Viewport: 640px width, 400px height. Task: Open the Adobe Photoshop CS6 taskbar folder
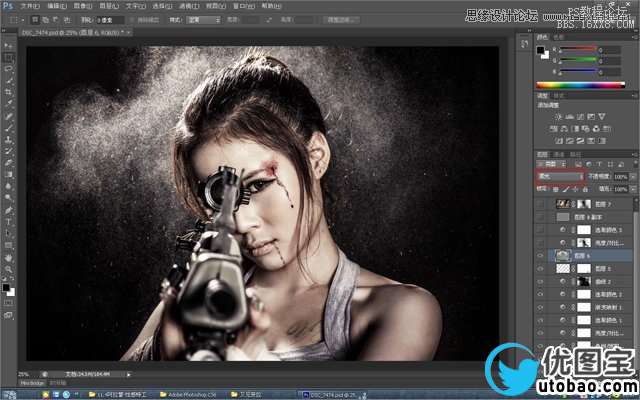point(187,395)
